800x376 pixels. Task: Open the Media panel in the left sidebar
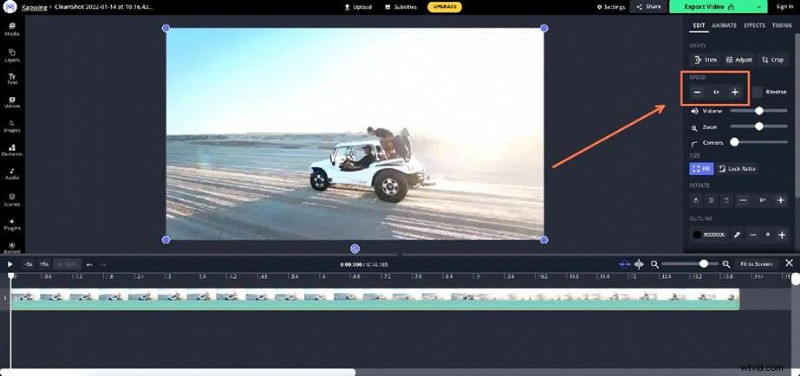pos(12,29)
